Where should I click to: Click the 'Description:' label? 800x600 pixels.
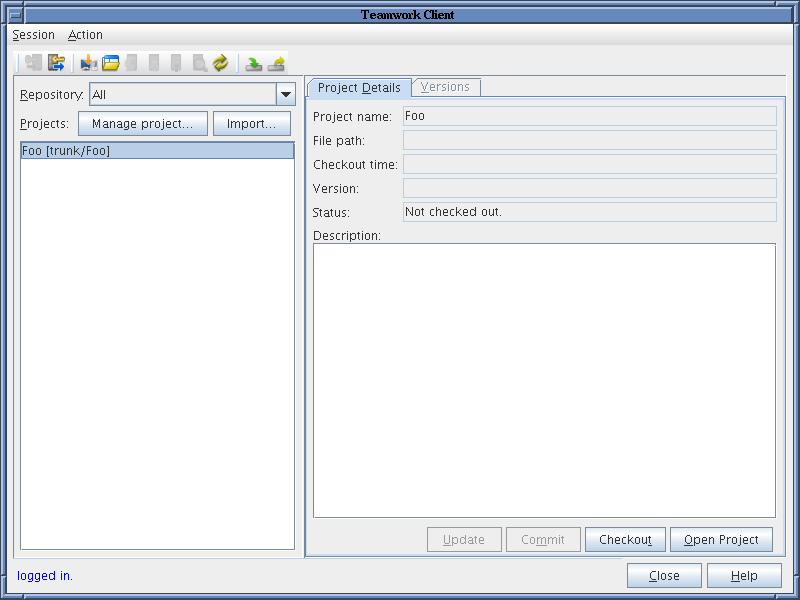pos(347,236)
